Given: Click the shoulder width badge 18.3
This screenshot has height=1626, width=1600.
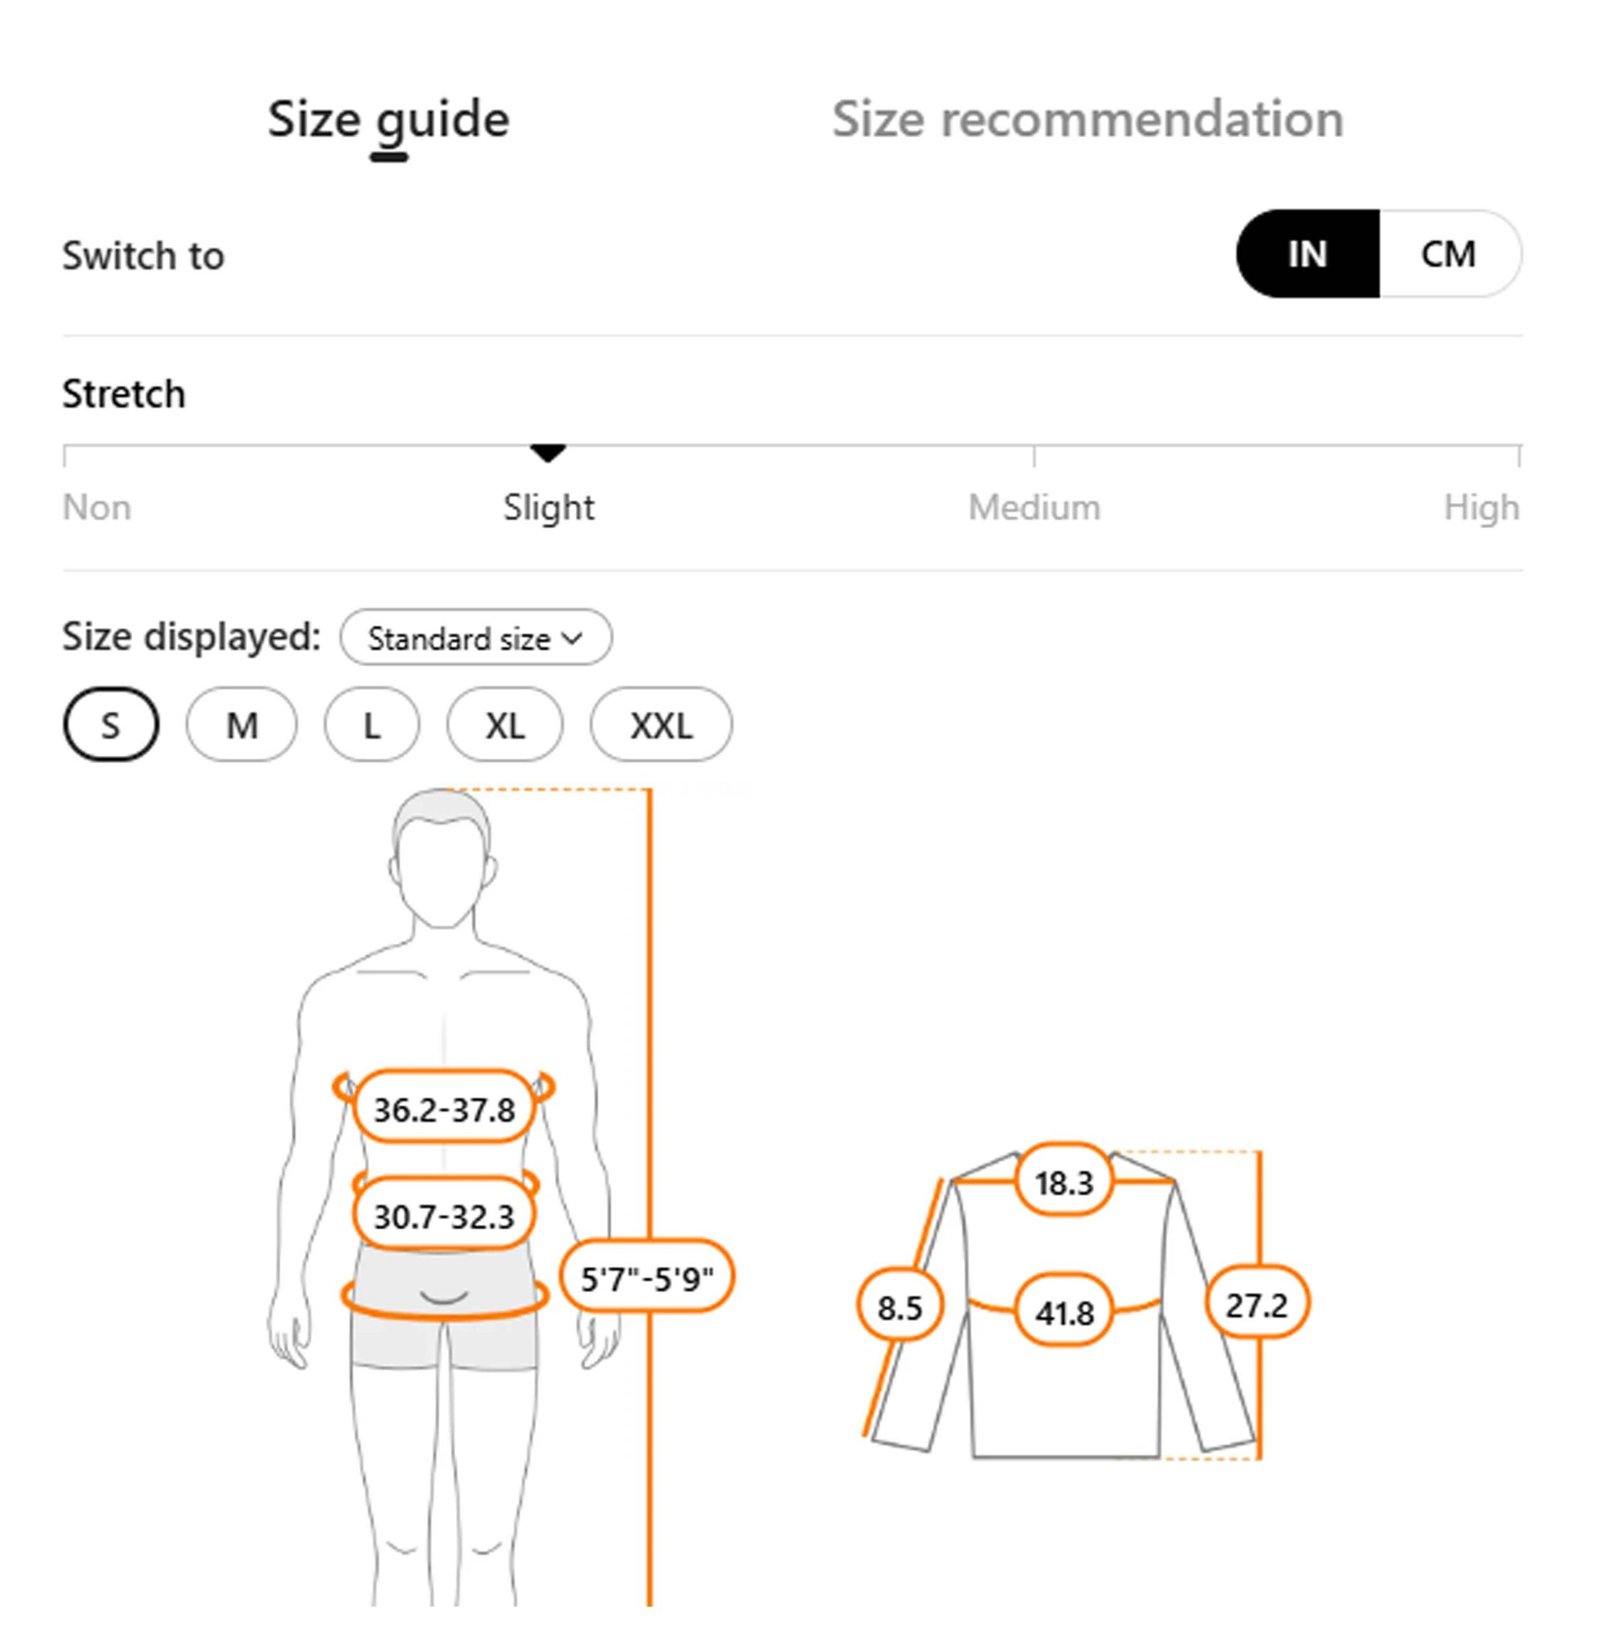Looking at the screenshot, I should click(1064, 1183).
